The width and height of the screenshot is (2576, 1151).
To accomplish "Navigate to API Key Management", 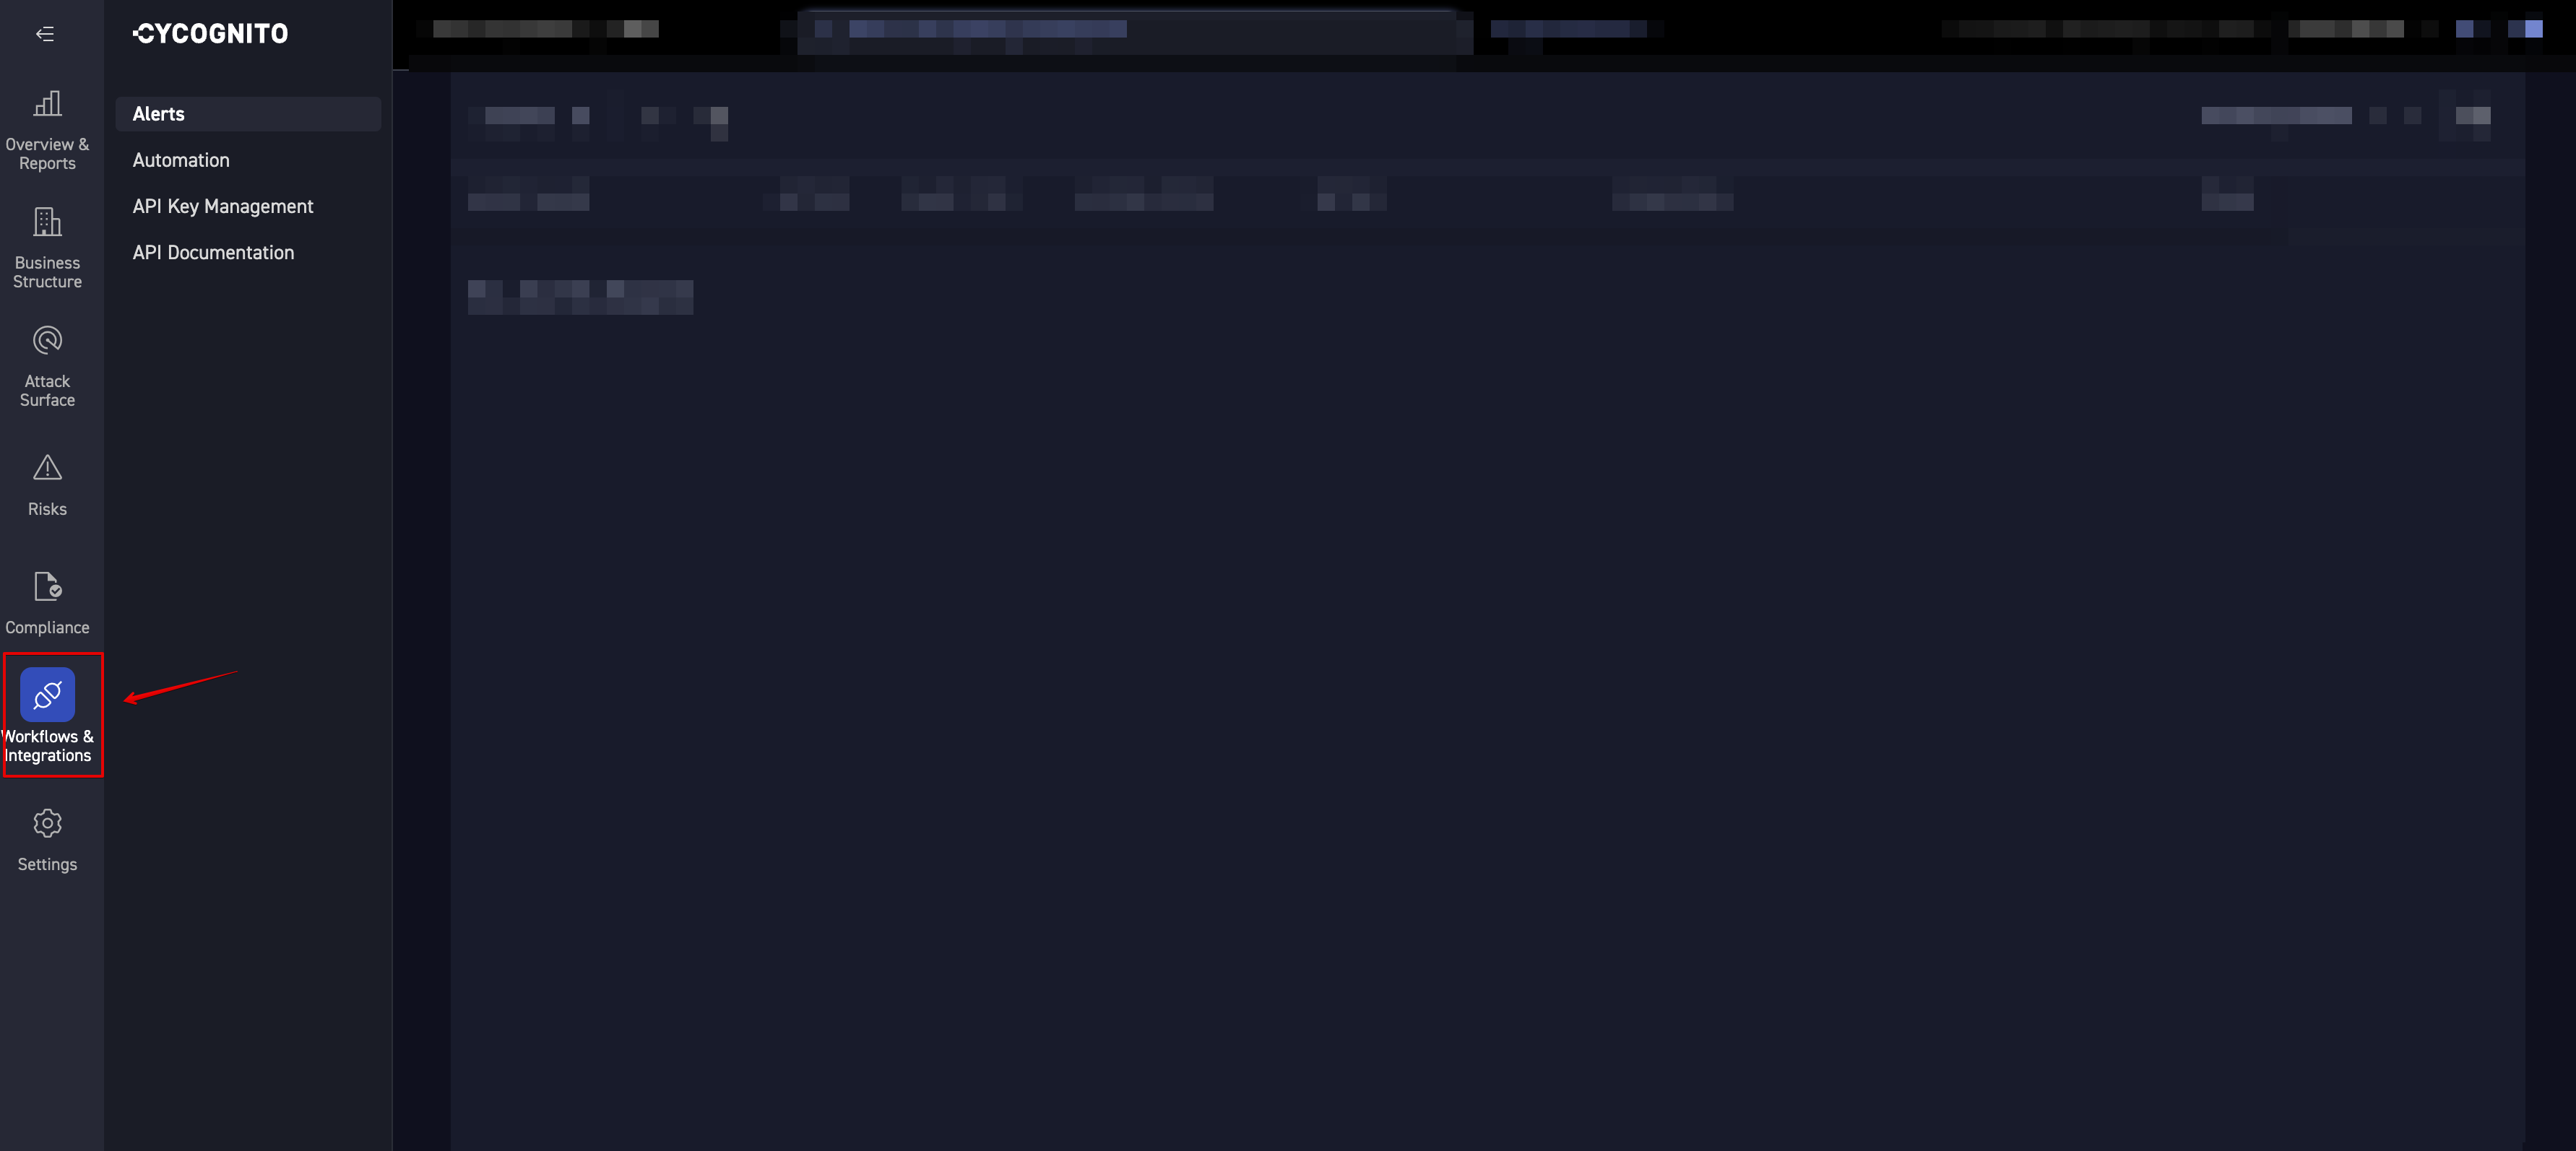I will pos(222,205).
